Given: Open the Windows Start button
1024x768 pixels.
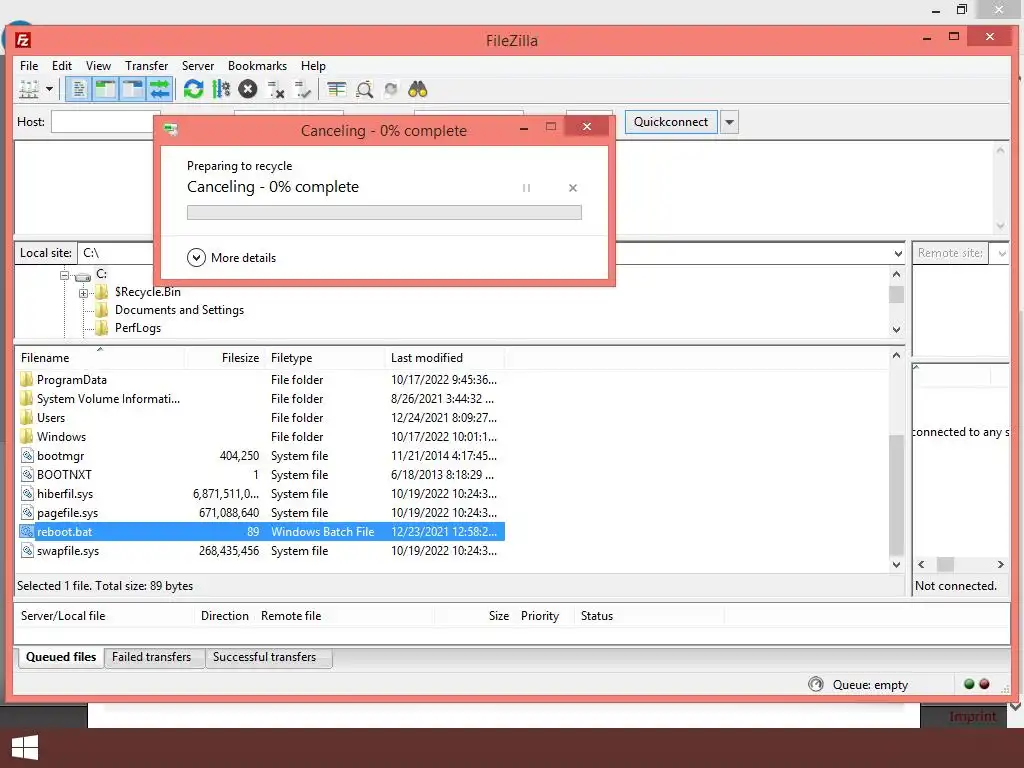Looking at the screenshot, I should 25,748.
